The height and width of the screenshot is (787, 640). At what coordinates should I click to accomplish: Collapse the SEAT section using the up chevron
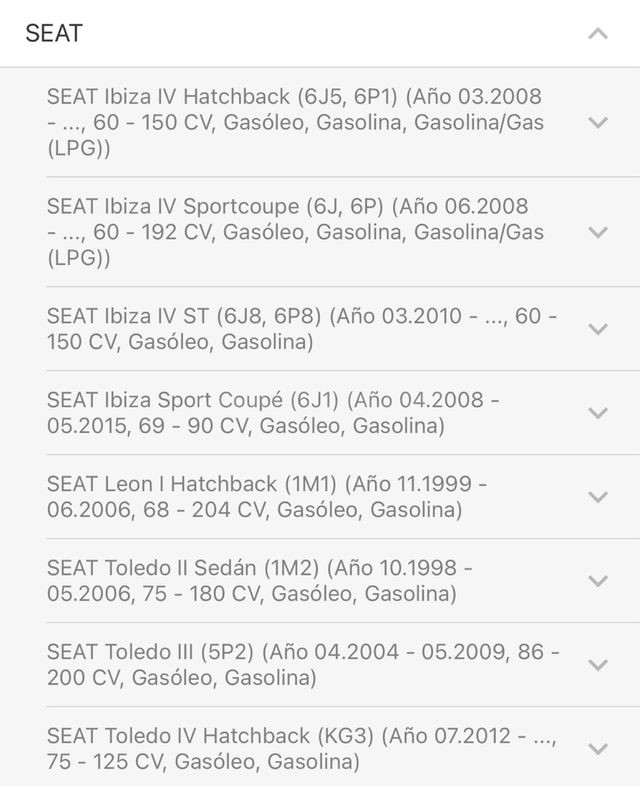598,34
